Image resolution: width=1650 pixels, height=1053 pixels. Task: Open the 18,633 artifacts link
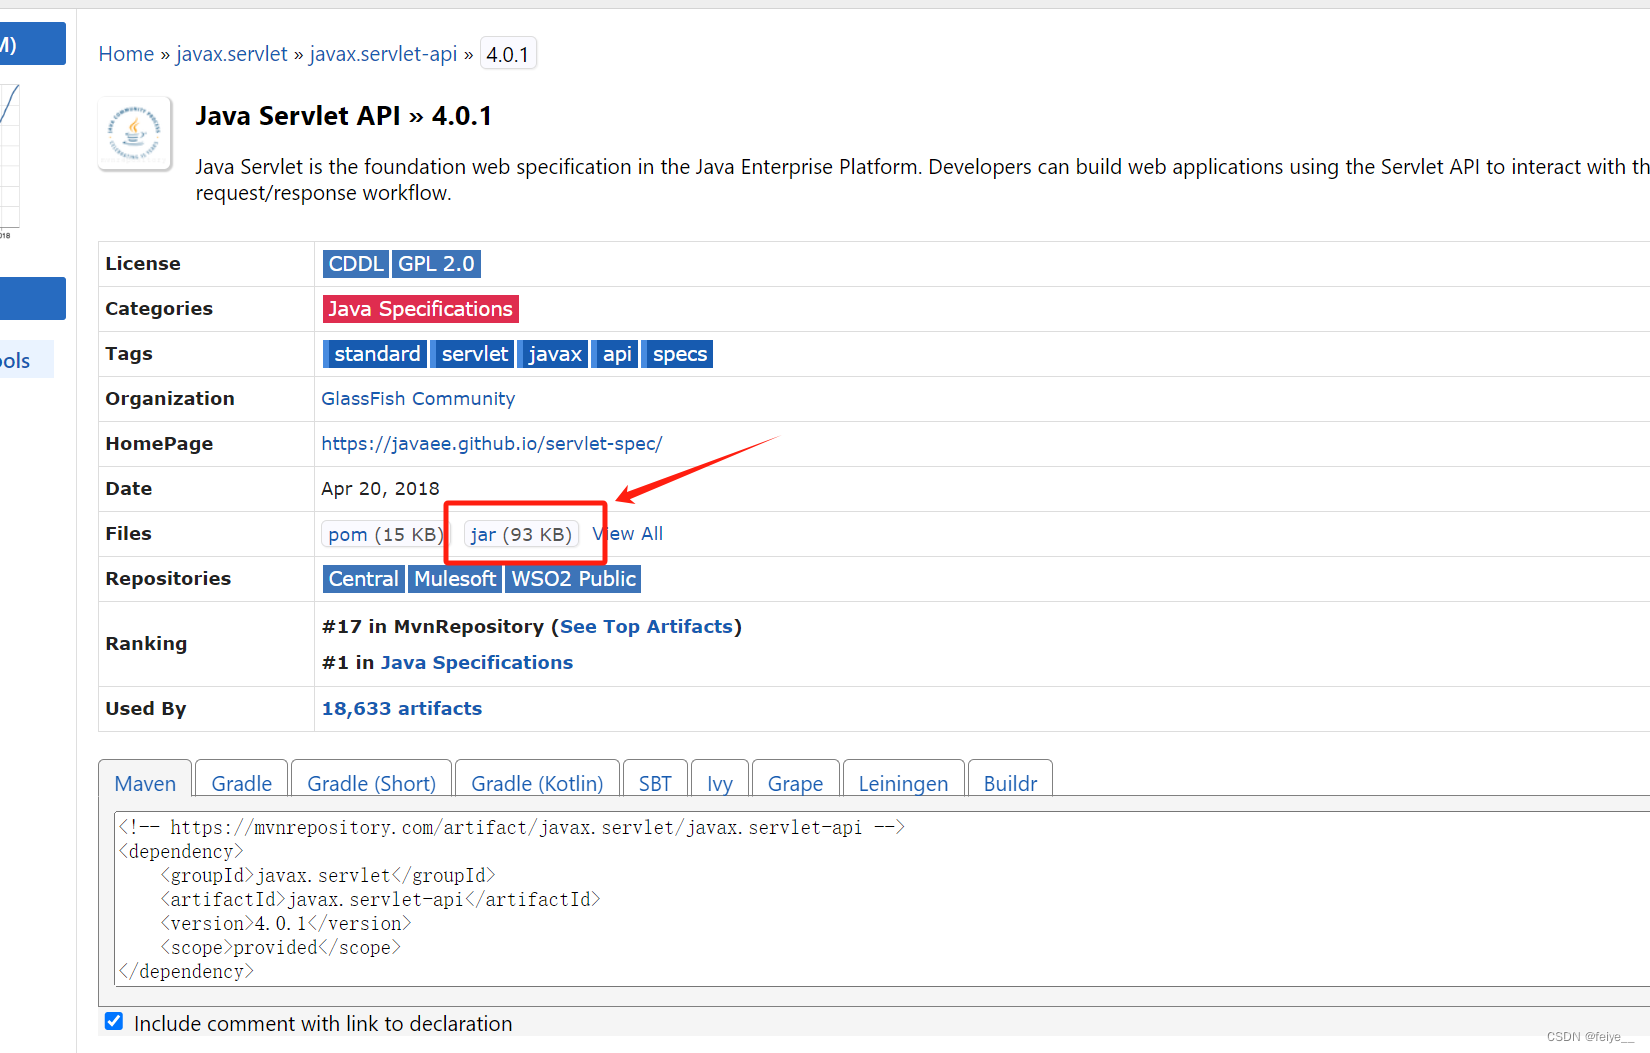402,709
